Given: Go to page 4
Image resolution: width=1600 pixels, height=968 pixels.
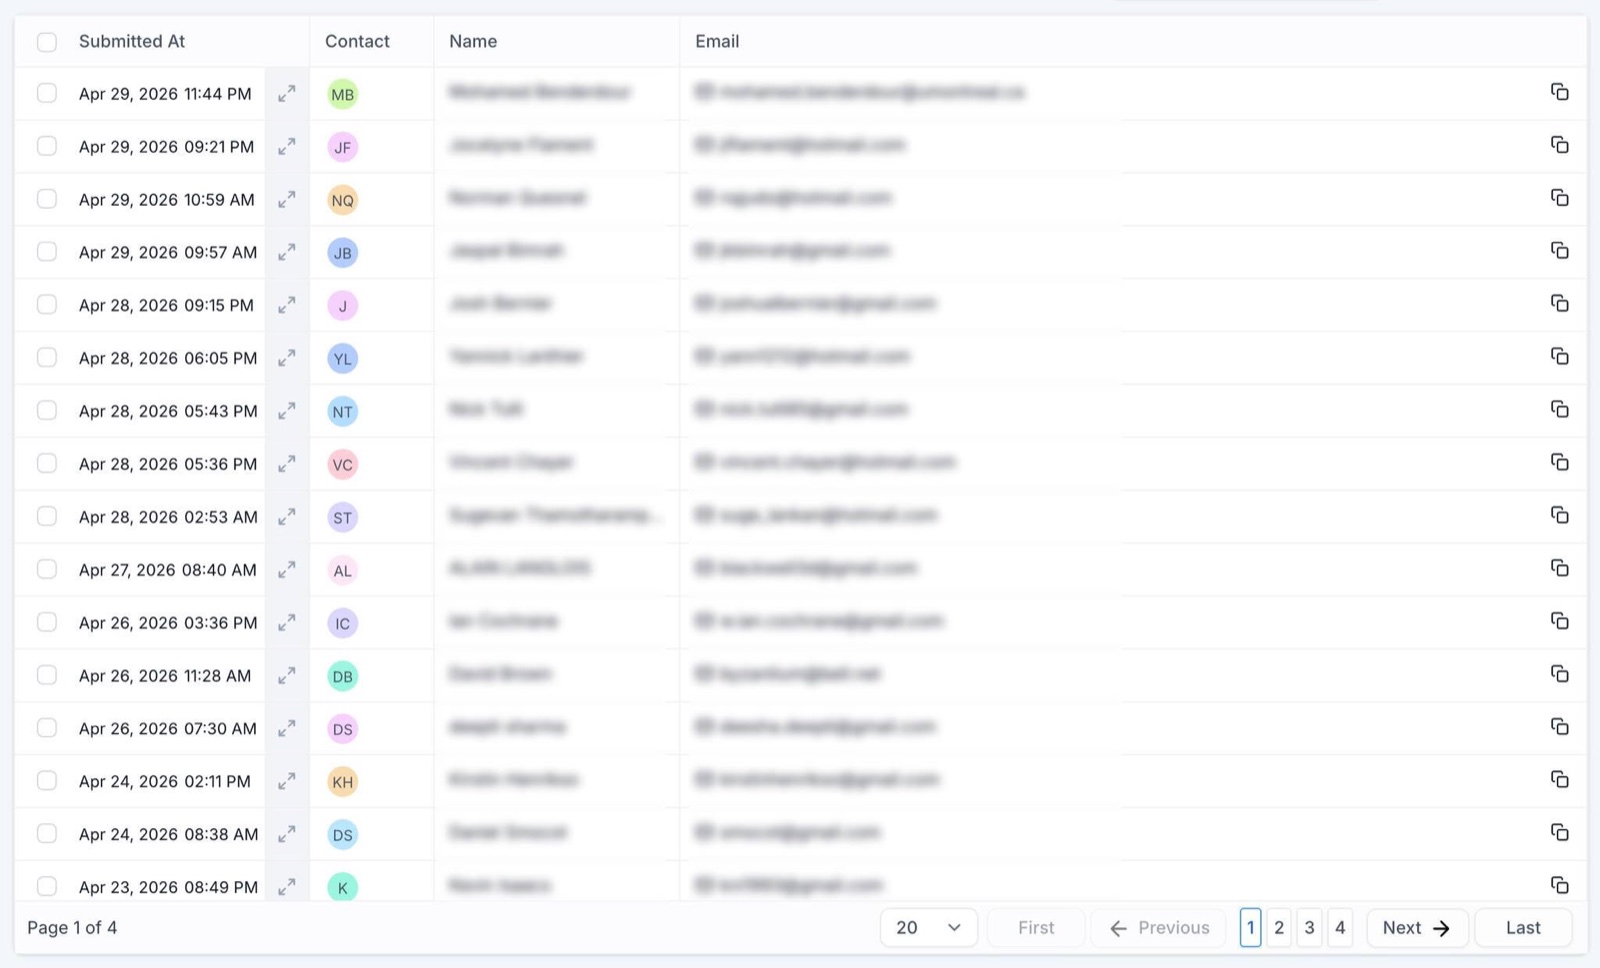Looking at the screenshot, I should (1341, 928).
